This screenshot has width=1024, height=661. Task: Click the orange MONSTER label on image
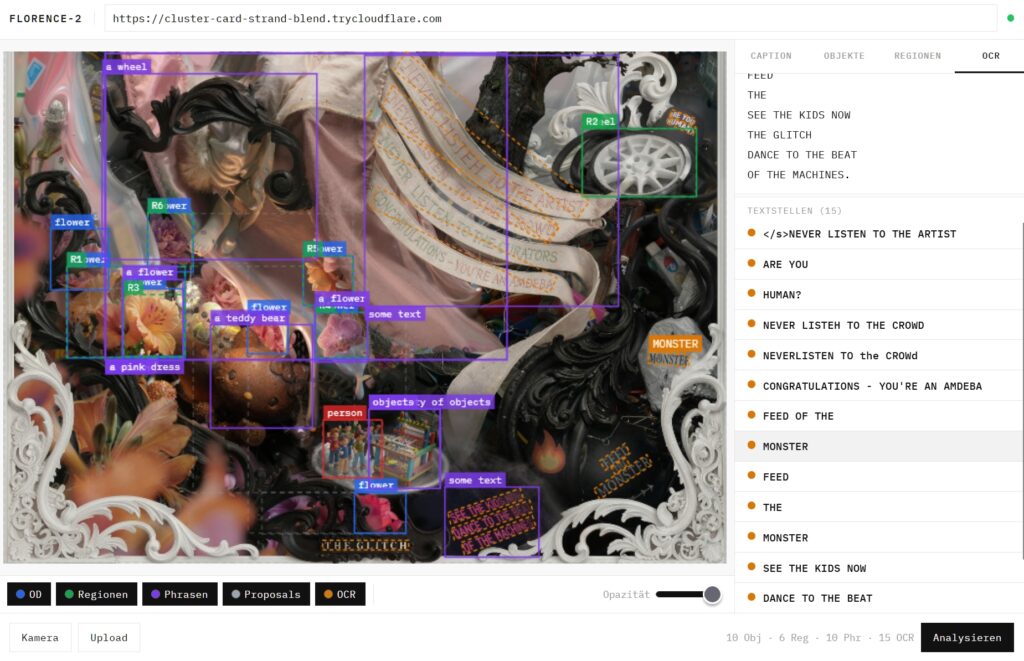click(674, 343)
